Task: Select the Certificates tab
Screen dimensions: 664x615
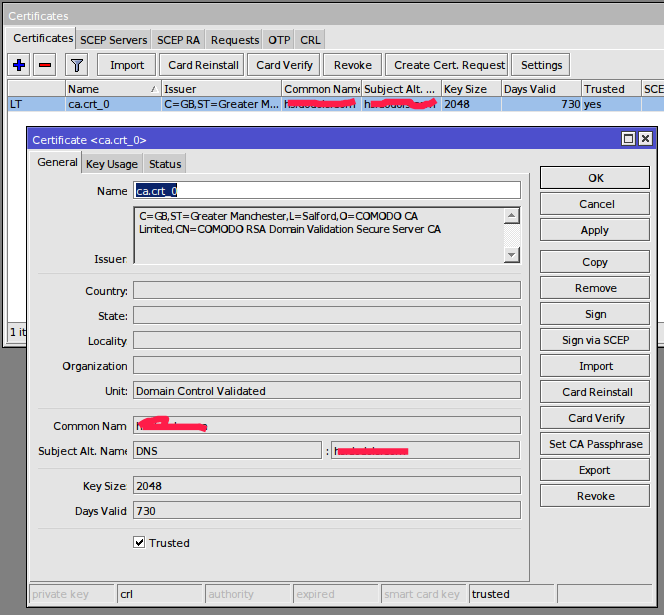Action: tap(43, 38)
